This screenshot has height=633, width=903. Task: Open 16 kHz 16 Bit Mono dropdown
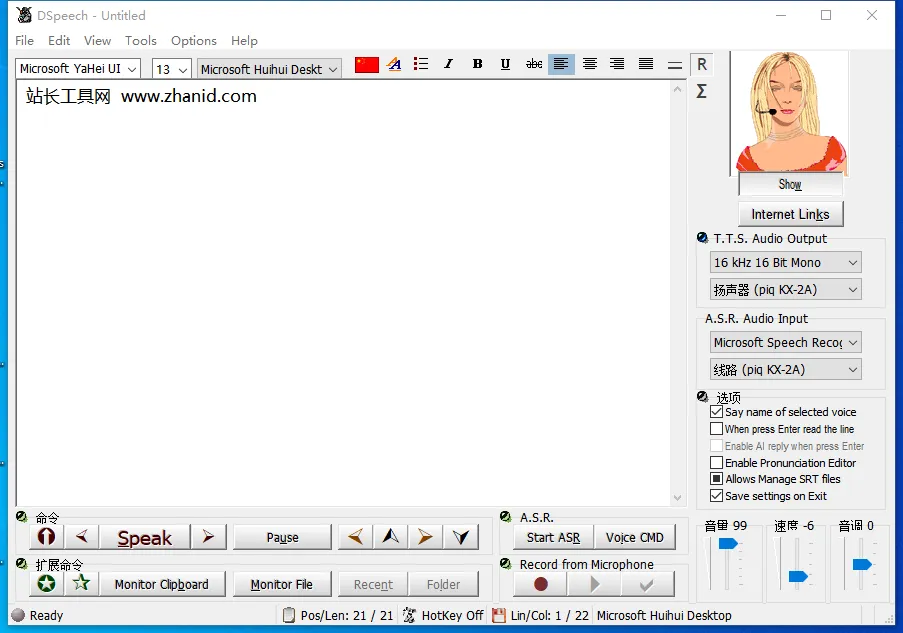point(786,263)
